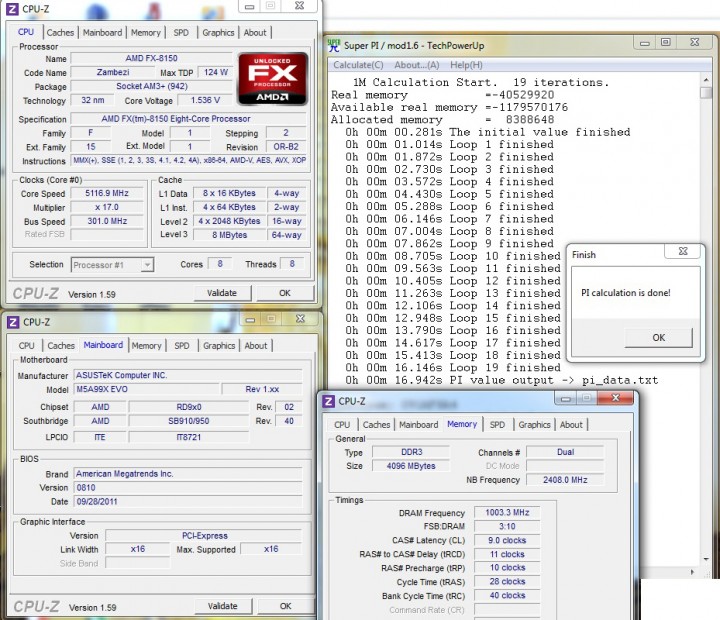Screen dimensions: 720x620
Task: Click the Core Speed value 5116.9 MHz
Action: pyautogui.click(x=107, y=193)
